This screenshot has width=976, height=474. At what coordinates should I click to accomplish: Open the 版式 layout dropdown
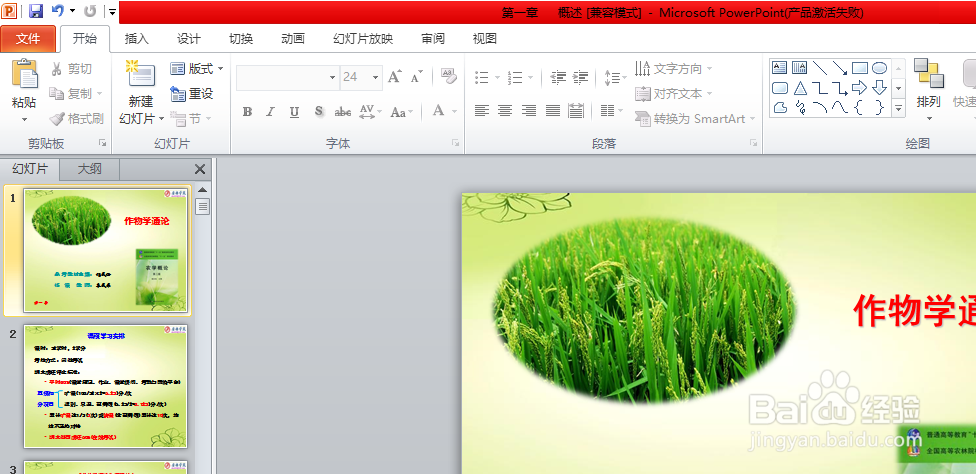coord(197,68)
